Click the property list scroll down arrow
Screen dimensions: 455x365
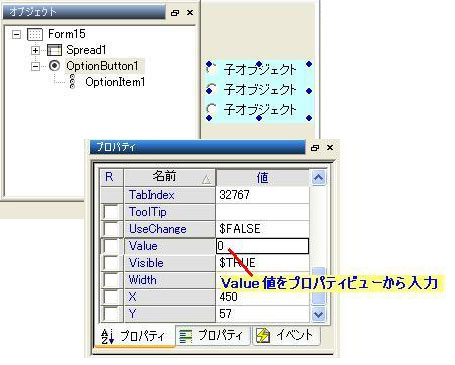318,314
